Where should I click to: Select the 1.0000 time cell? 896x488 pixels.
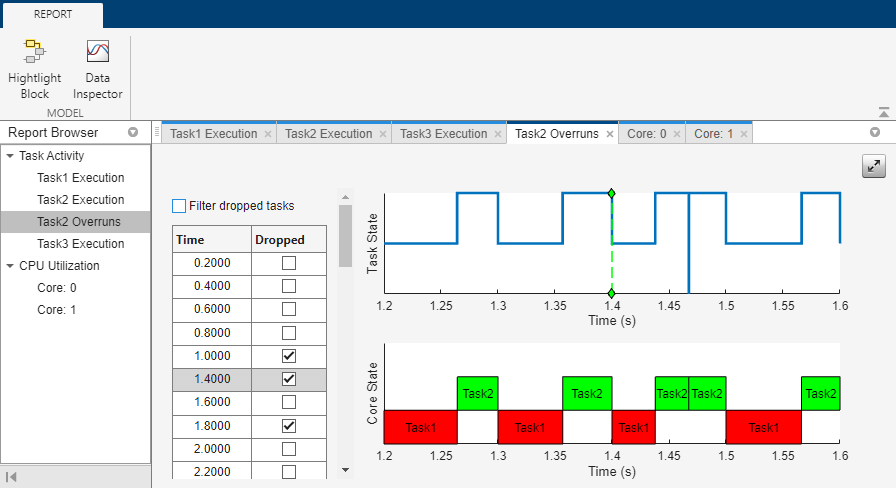212,356
